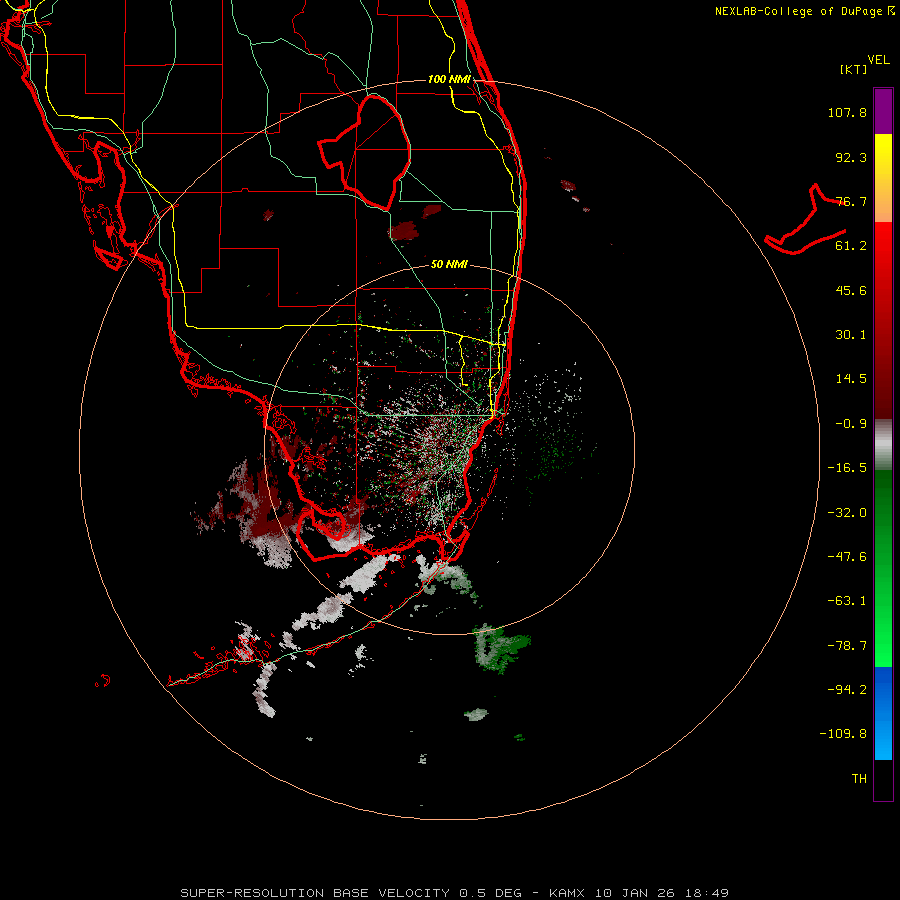Click the purple segment of color bar
Screen dimensions: 900x900
883,111
